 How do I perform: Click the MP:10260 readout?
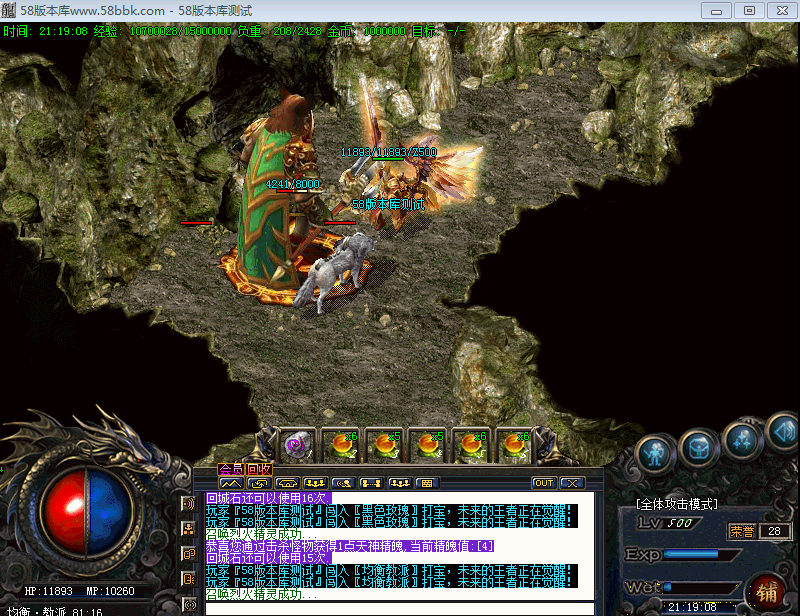110,591
